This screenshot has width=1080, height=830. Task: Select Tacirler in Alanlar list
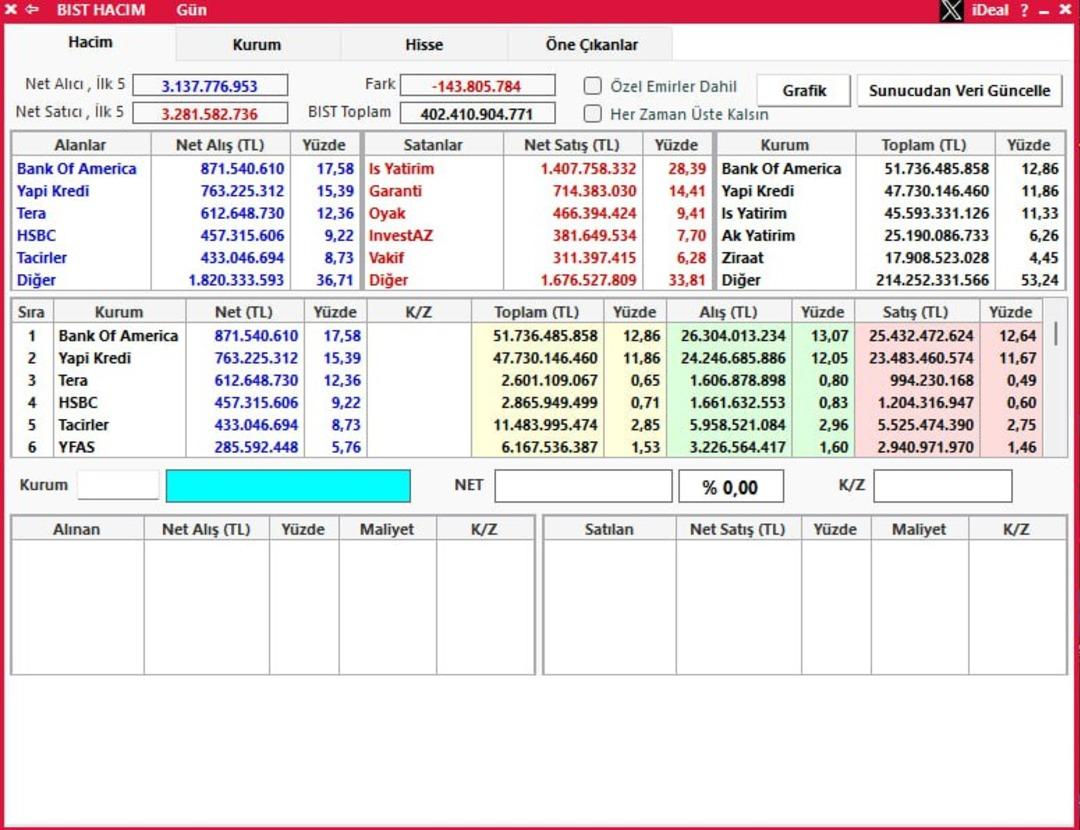click(x=42, y=258)
